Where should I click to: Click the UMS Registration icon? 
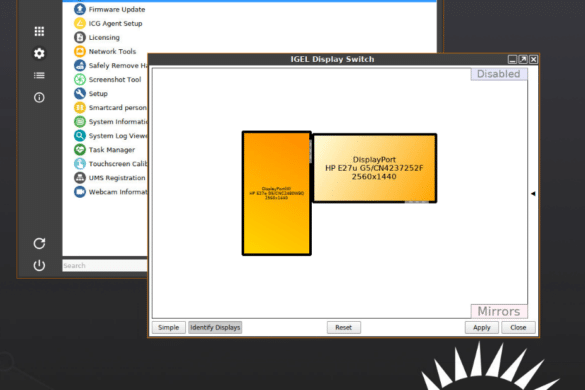coord(79,178)
